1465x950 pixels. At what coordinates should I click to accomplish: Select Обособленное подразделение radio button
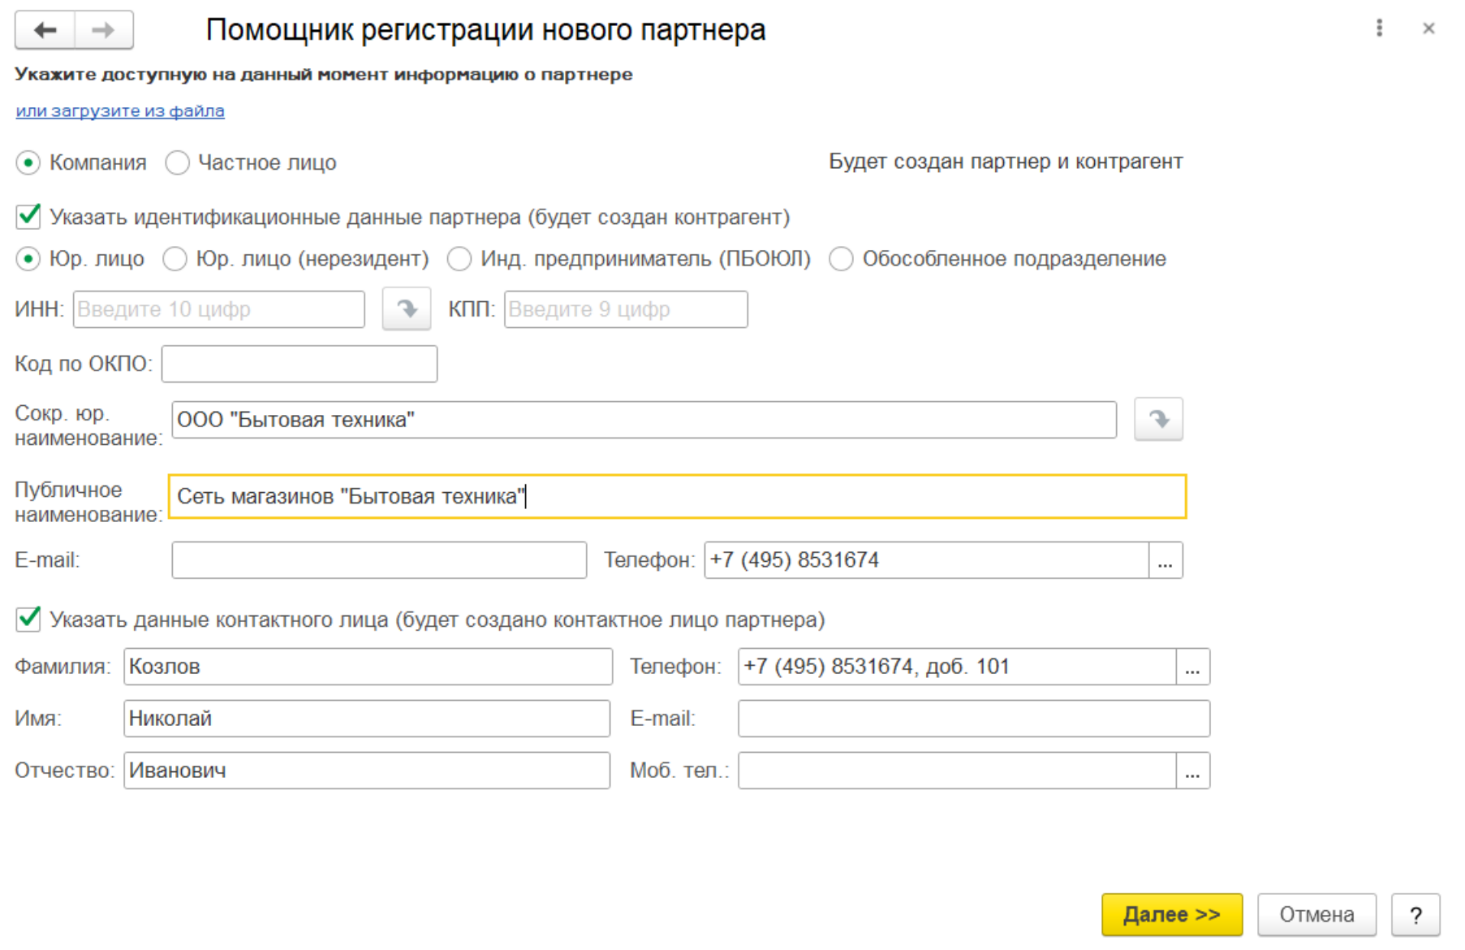(x=842, y=259)
